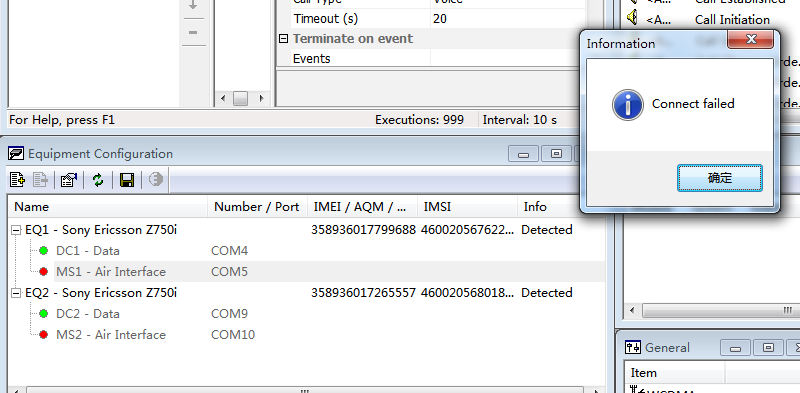
Task: Collapse the EQ2 - Sony Ericsson Z750i node
Action: 16,293
